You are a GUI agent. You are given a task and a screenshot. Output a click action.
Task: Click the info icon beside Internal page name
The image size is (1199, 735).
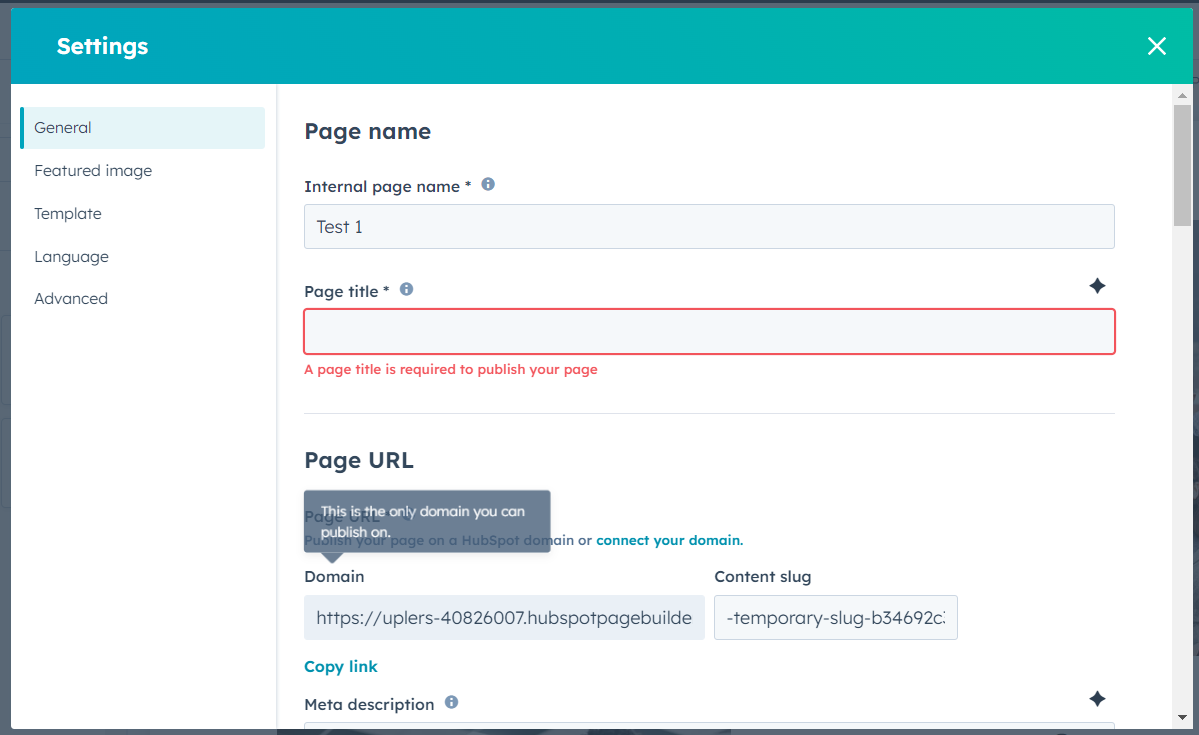pos(488,184)
